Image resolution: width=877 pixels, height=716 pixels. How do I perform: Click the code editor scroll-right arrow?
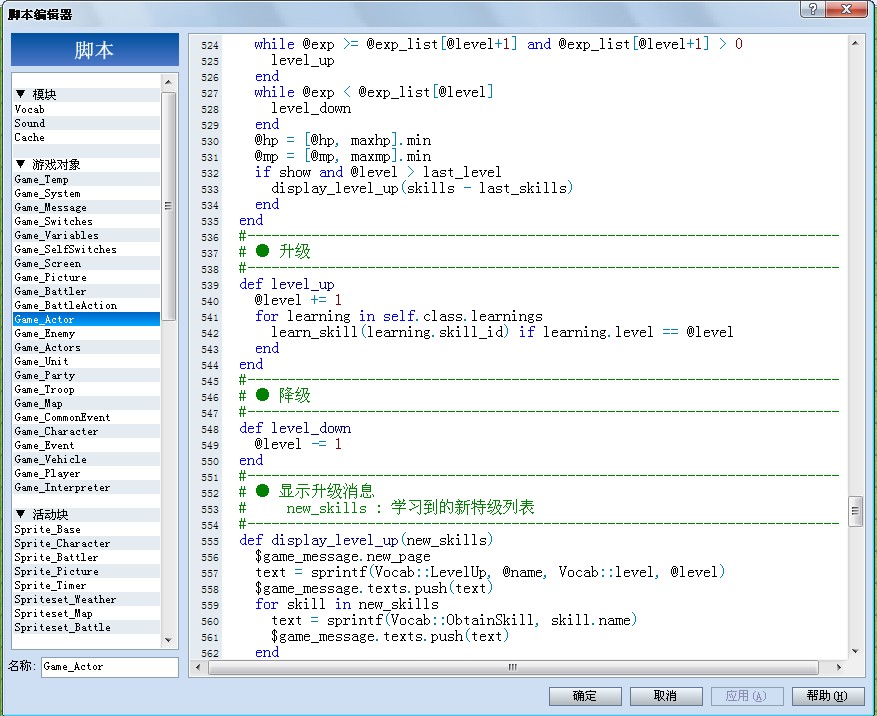(838, 667)
